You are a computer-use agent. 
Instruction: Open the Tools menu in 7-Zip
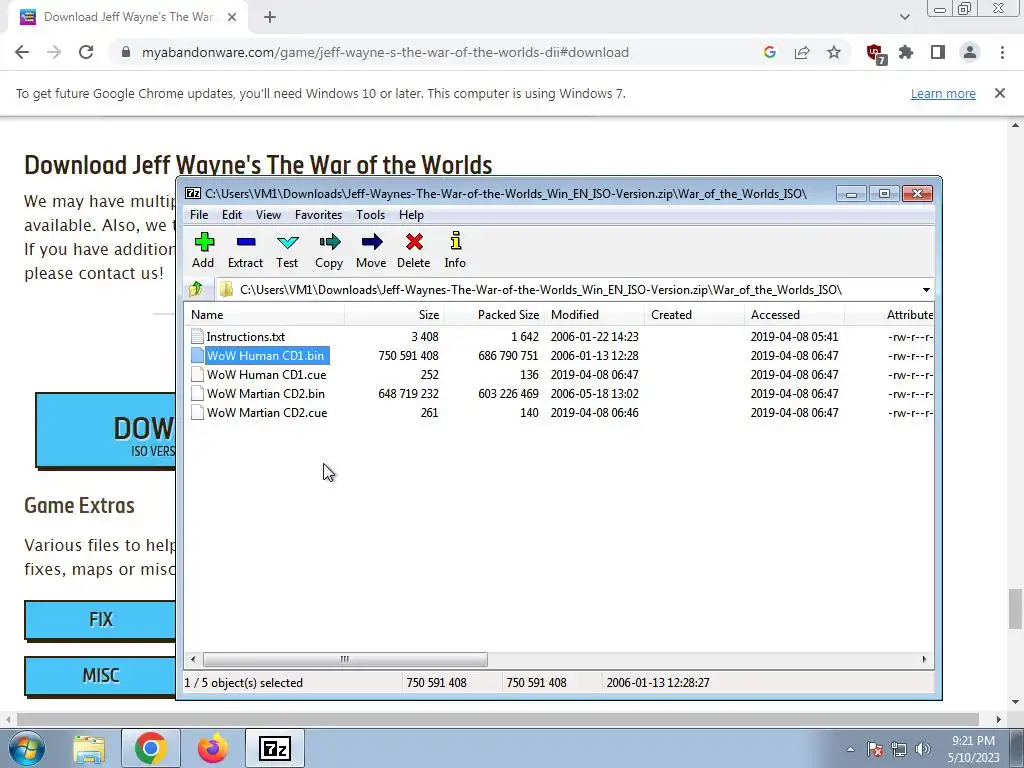(370, 215)
